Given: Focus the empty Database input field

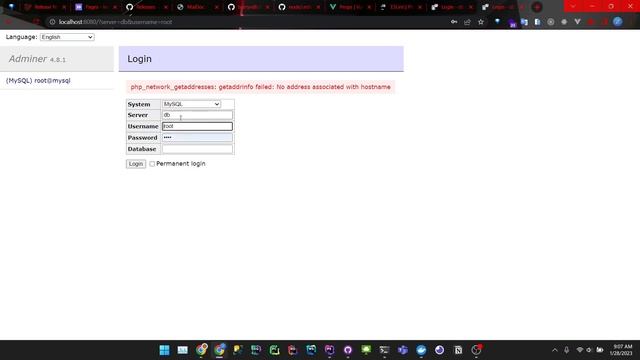Looking at the screenshot, I should click(197, 149).
